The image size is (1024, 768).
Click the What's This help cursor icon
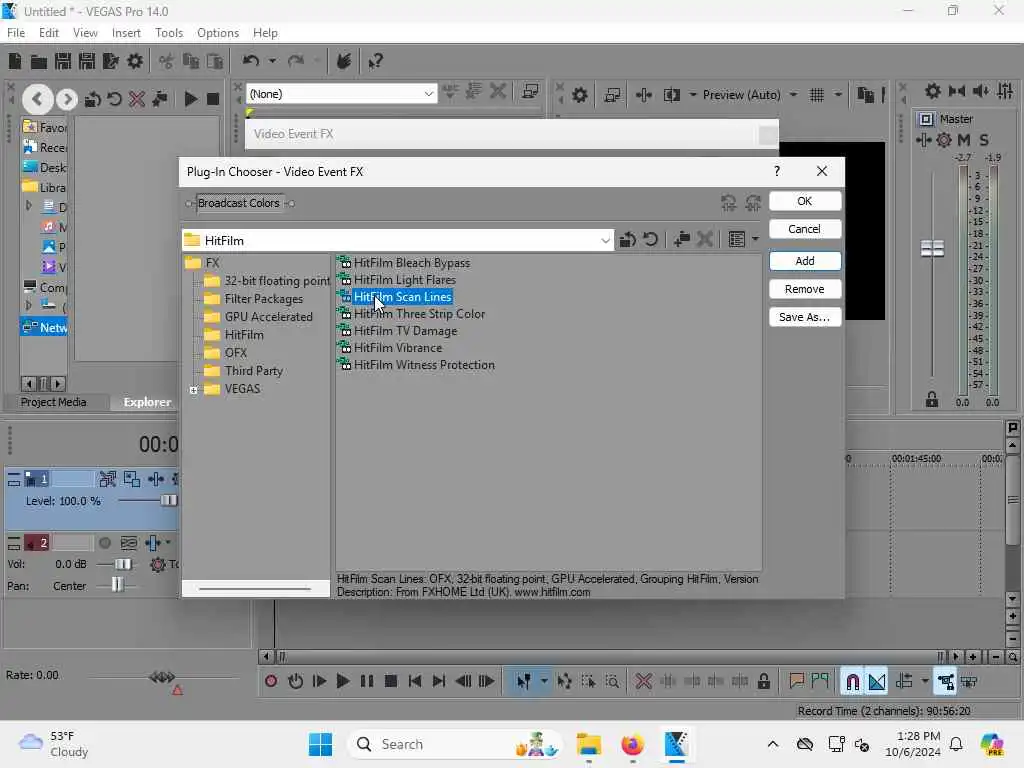point(375,61)
